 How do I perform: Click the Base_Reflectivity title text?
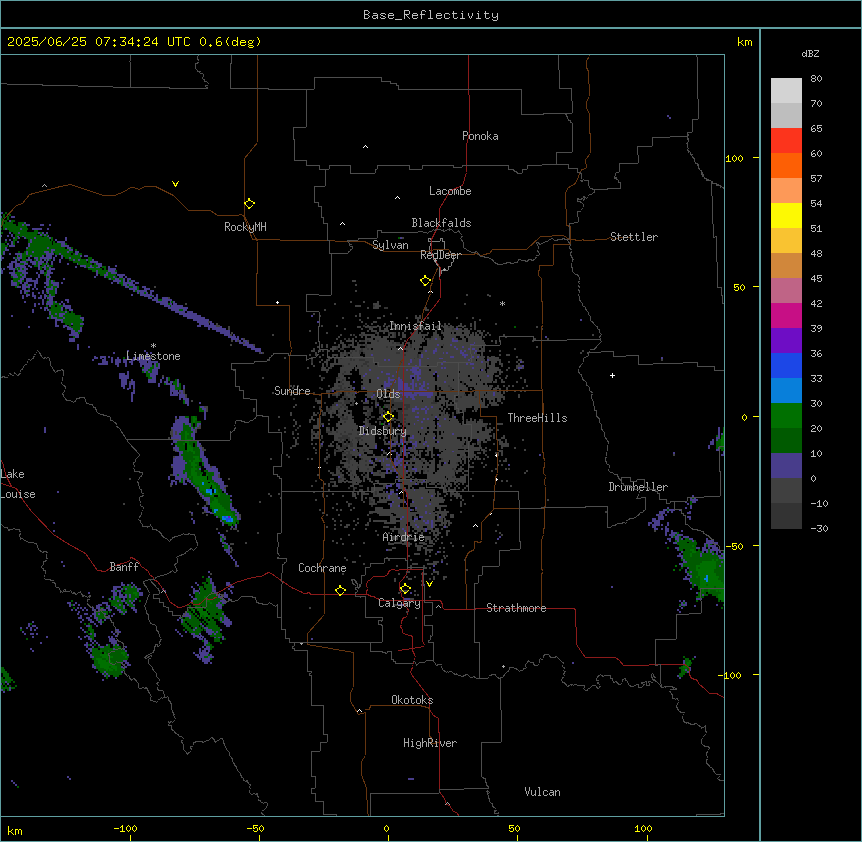431,15
